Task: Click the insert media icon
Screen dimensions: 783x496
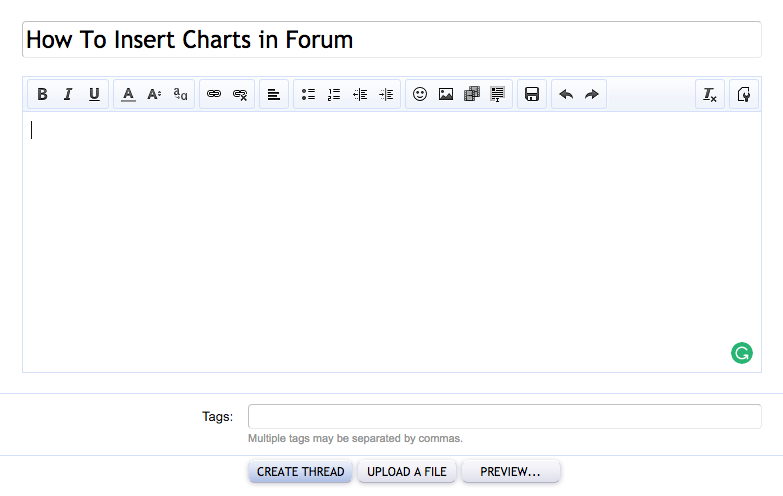Action: point(472,95)
